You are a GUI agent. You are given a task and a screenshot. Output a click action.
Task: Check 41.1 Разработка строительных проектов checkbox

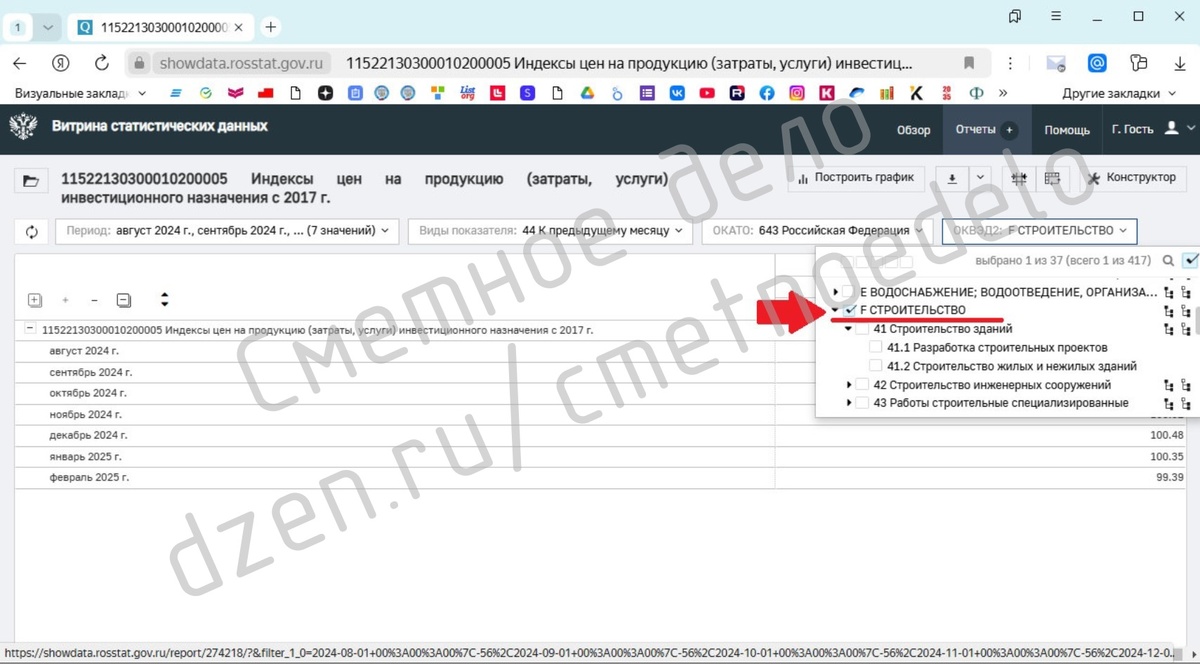click(876, 348)
